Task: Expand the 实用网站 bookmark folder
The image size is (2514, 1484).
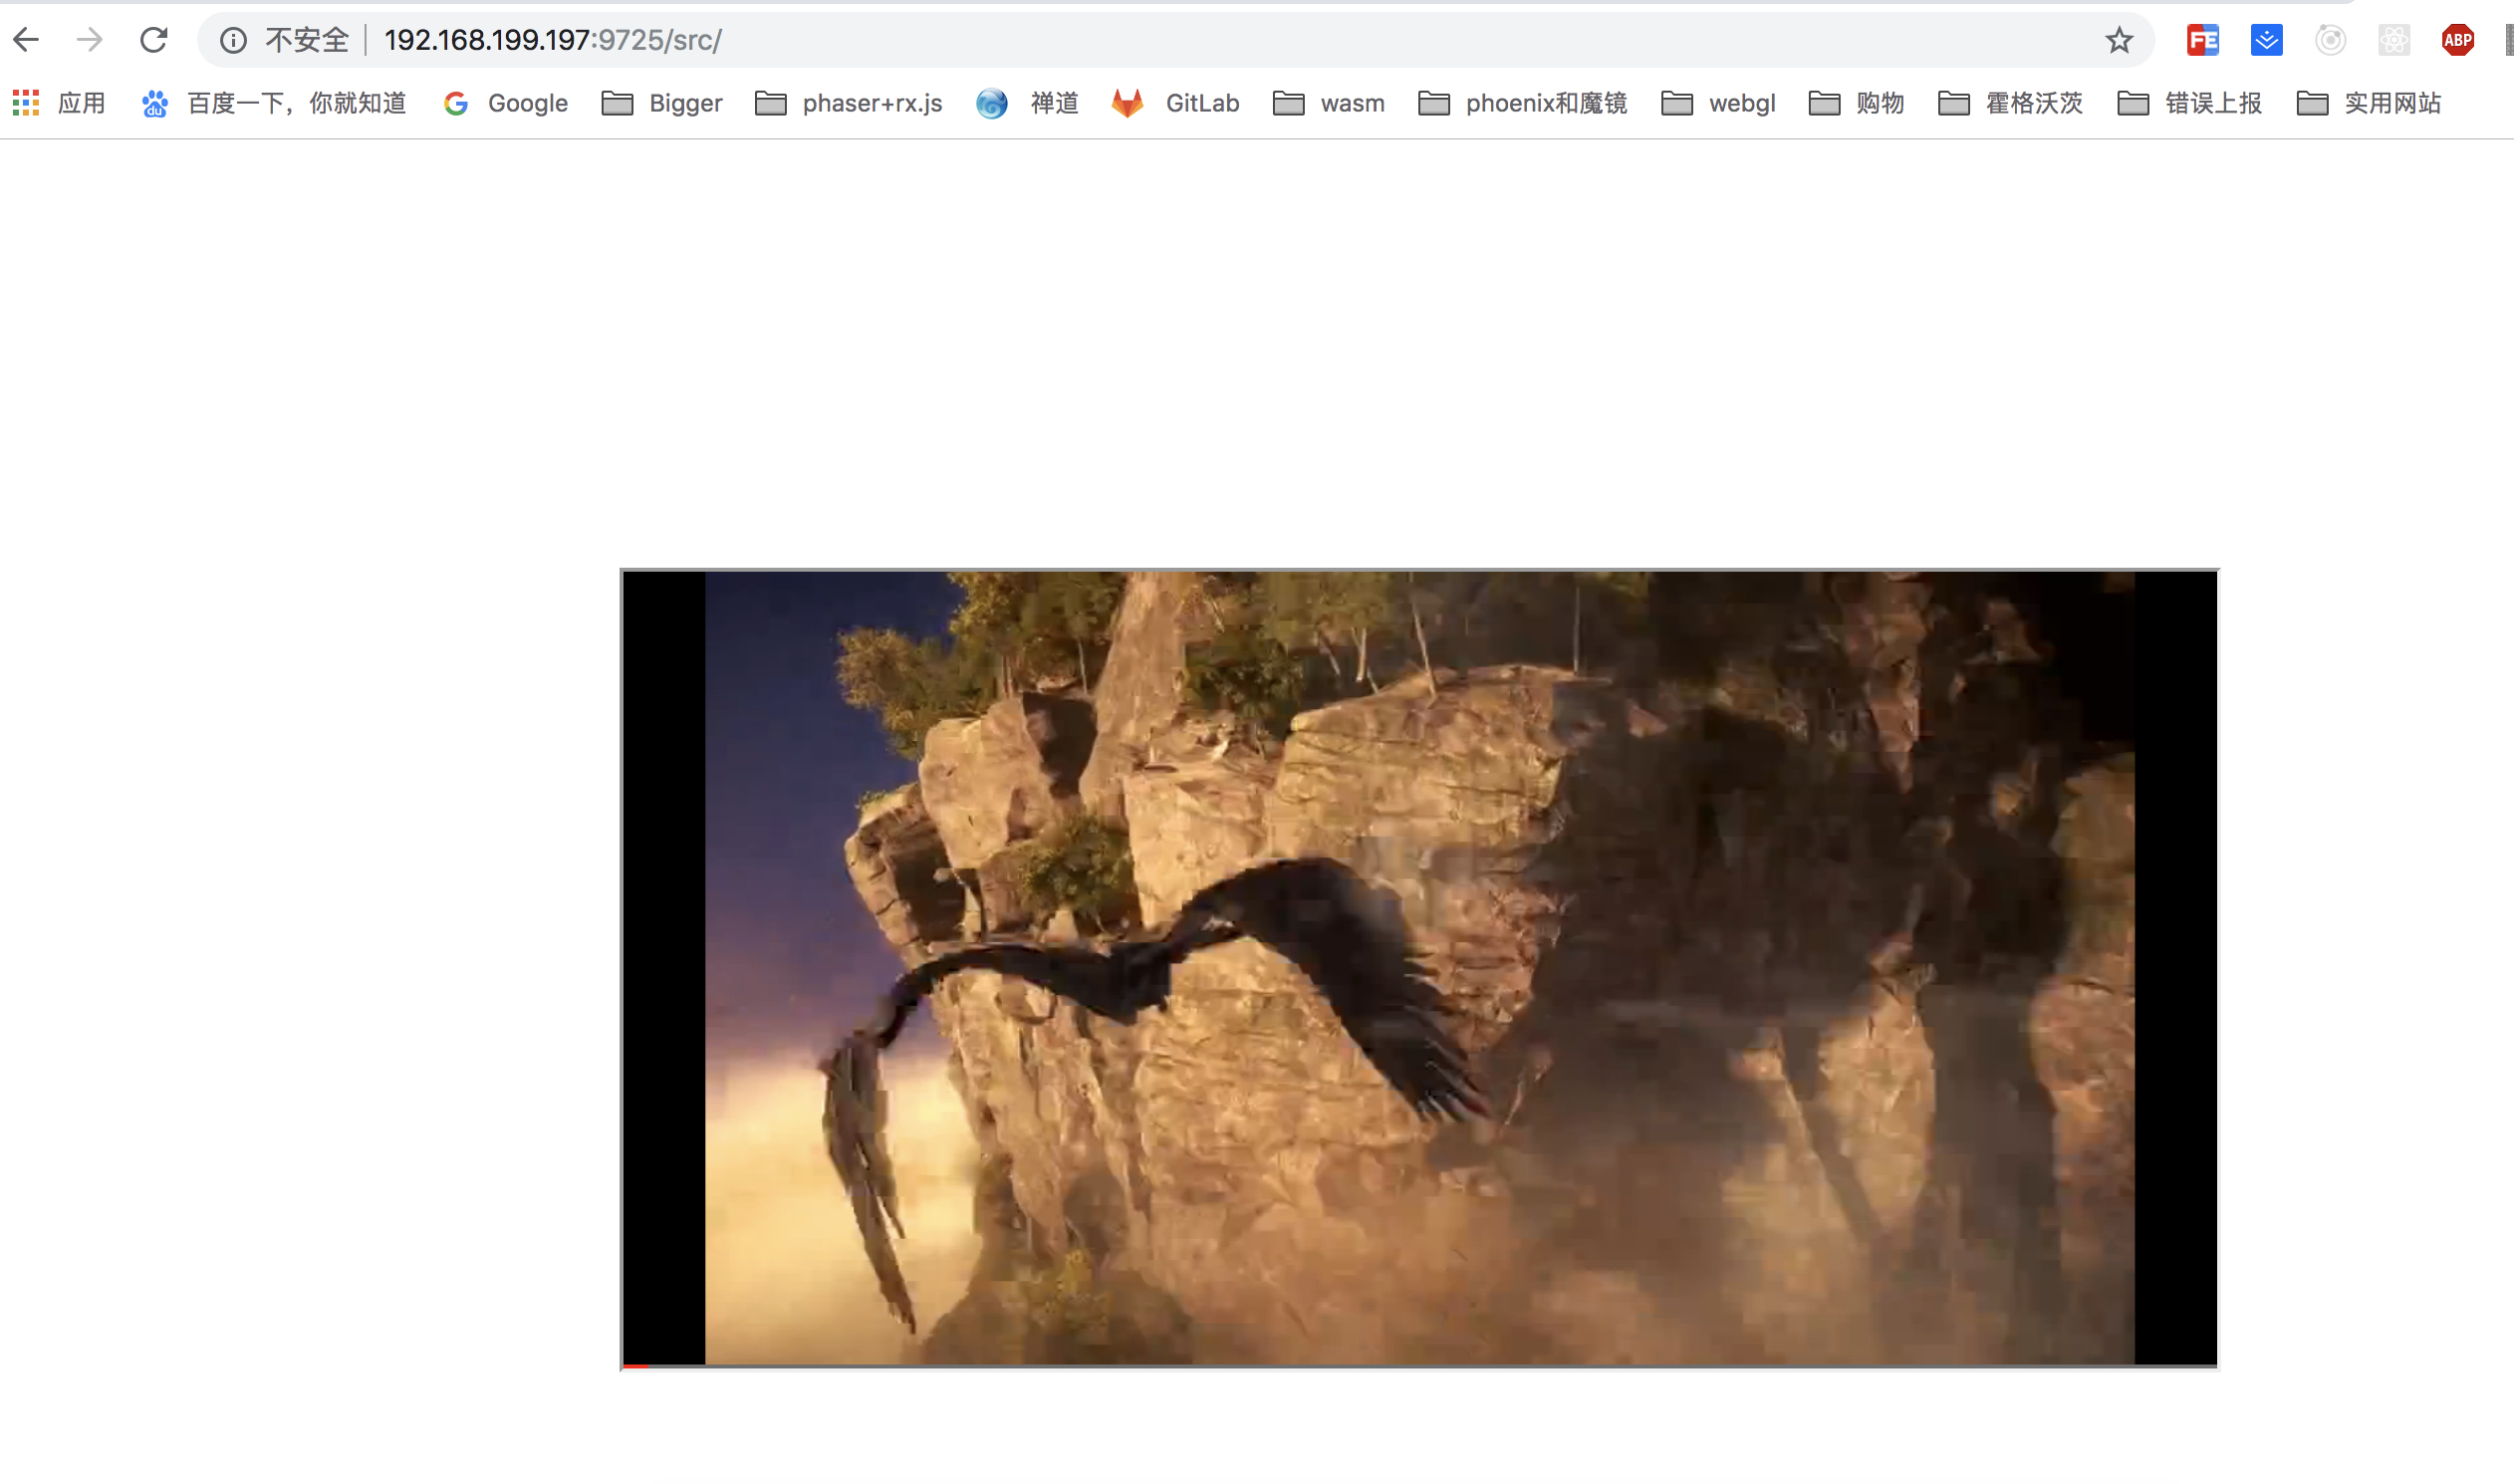Action: 2368,103
